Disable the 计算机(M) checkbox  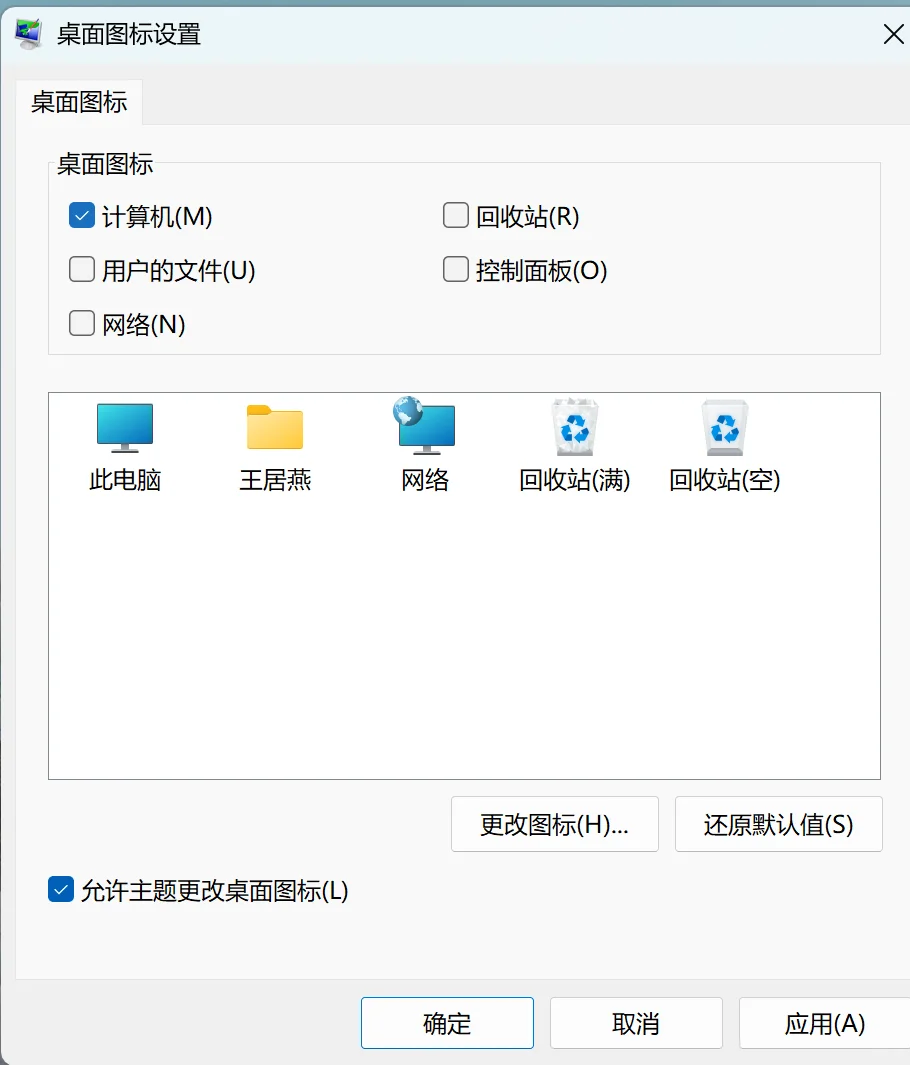[x=81, y=215]
